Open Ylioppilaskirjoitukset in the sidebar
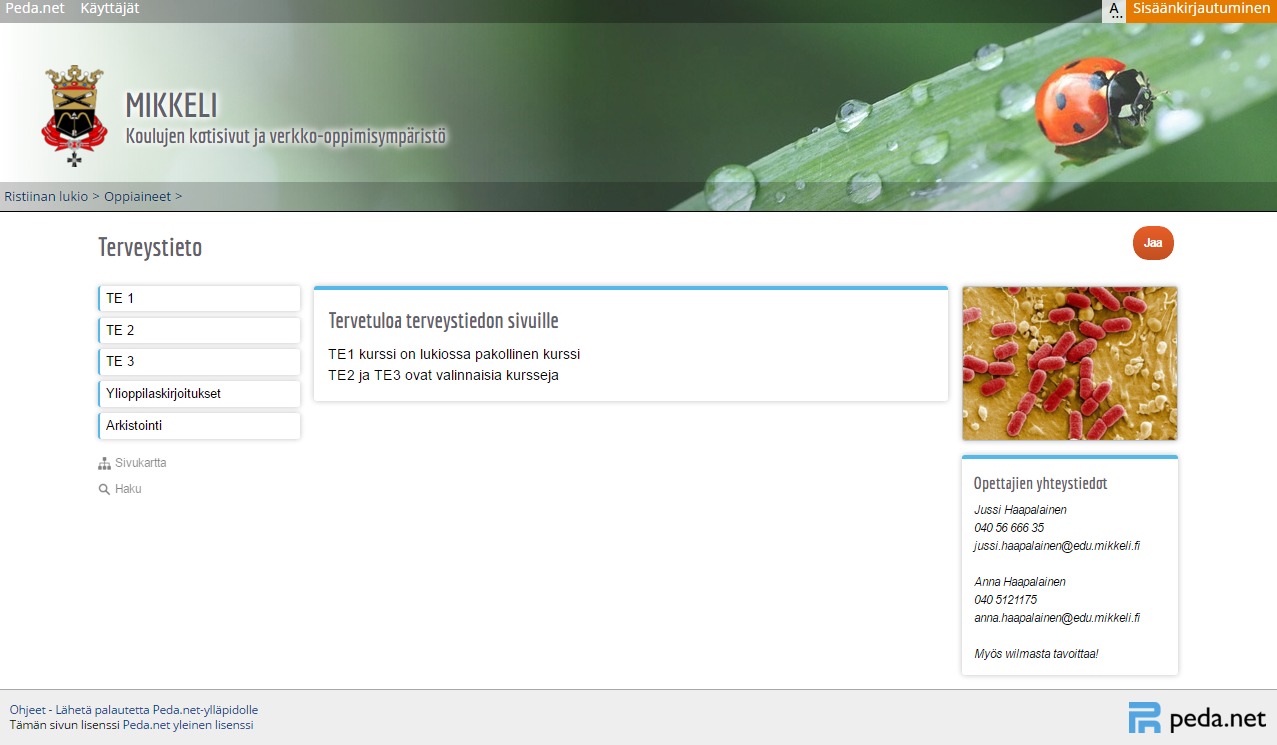This screenshot has width=1277, height=745. coord(200,394)
